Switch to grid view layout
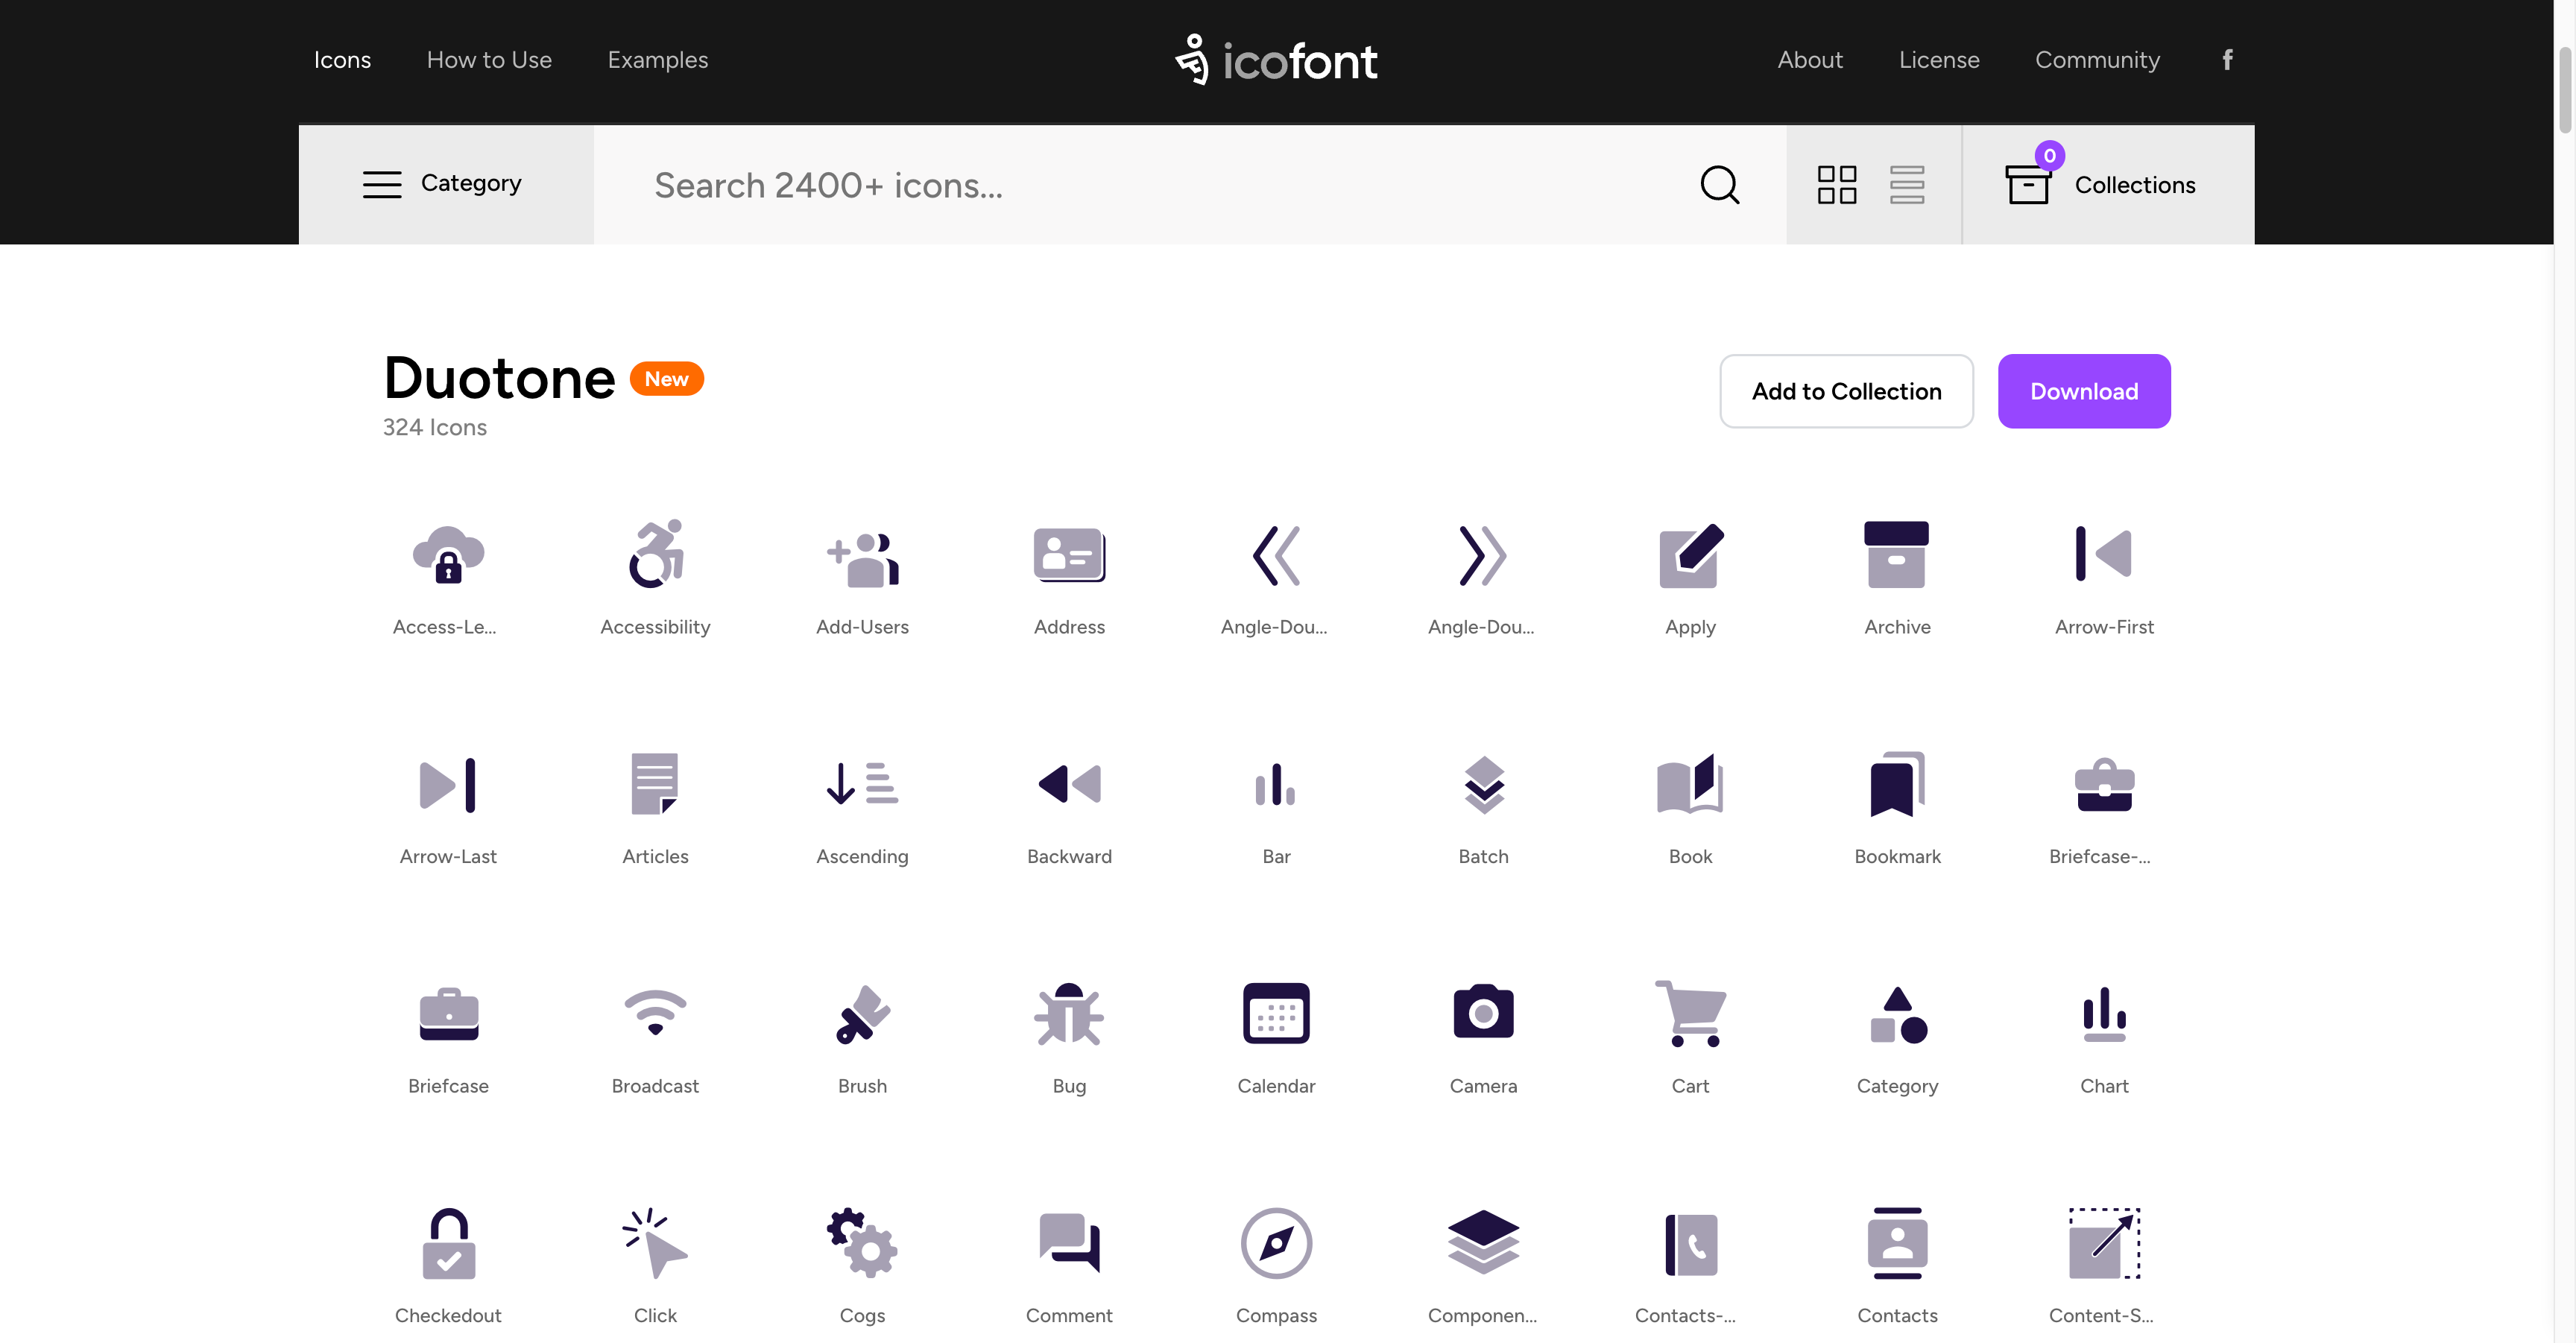Image resolution: width=2576 pixels, height=1343 pixels. click(x=1836, y=185)
